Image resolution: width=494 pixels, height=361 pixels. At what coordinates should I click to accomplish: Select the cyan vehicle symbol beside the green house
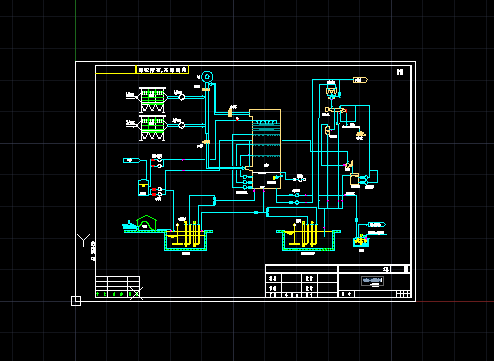(130, 226)
